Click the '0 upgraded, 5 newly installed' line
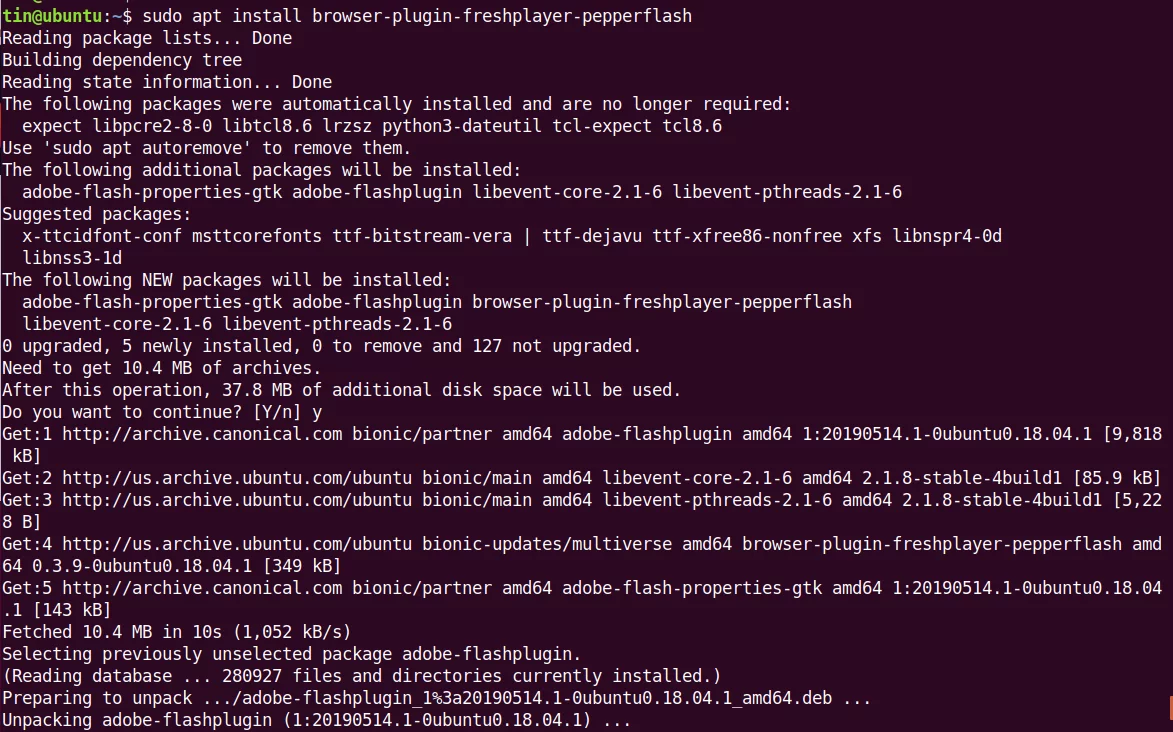Viewport: 1173px width, 732px height. [322, 346]
